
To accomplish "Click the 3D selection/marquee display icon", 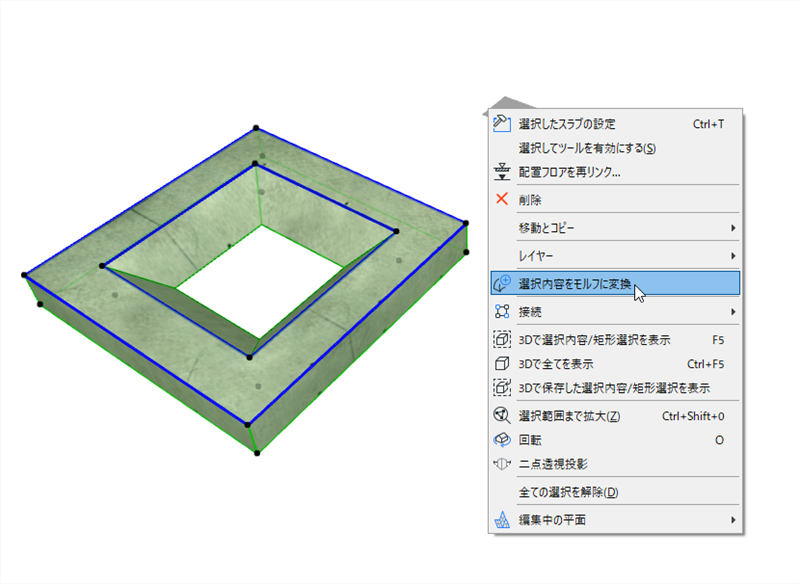I will tap(502, 340).
